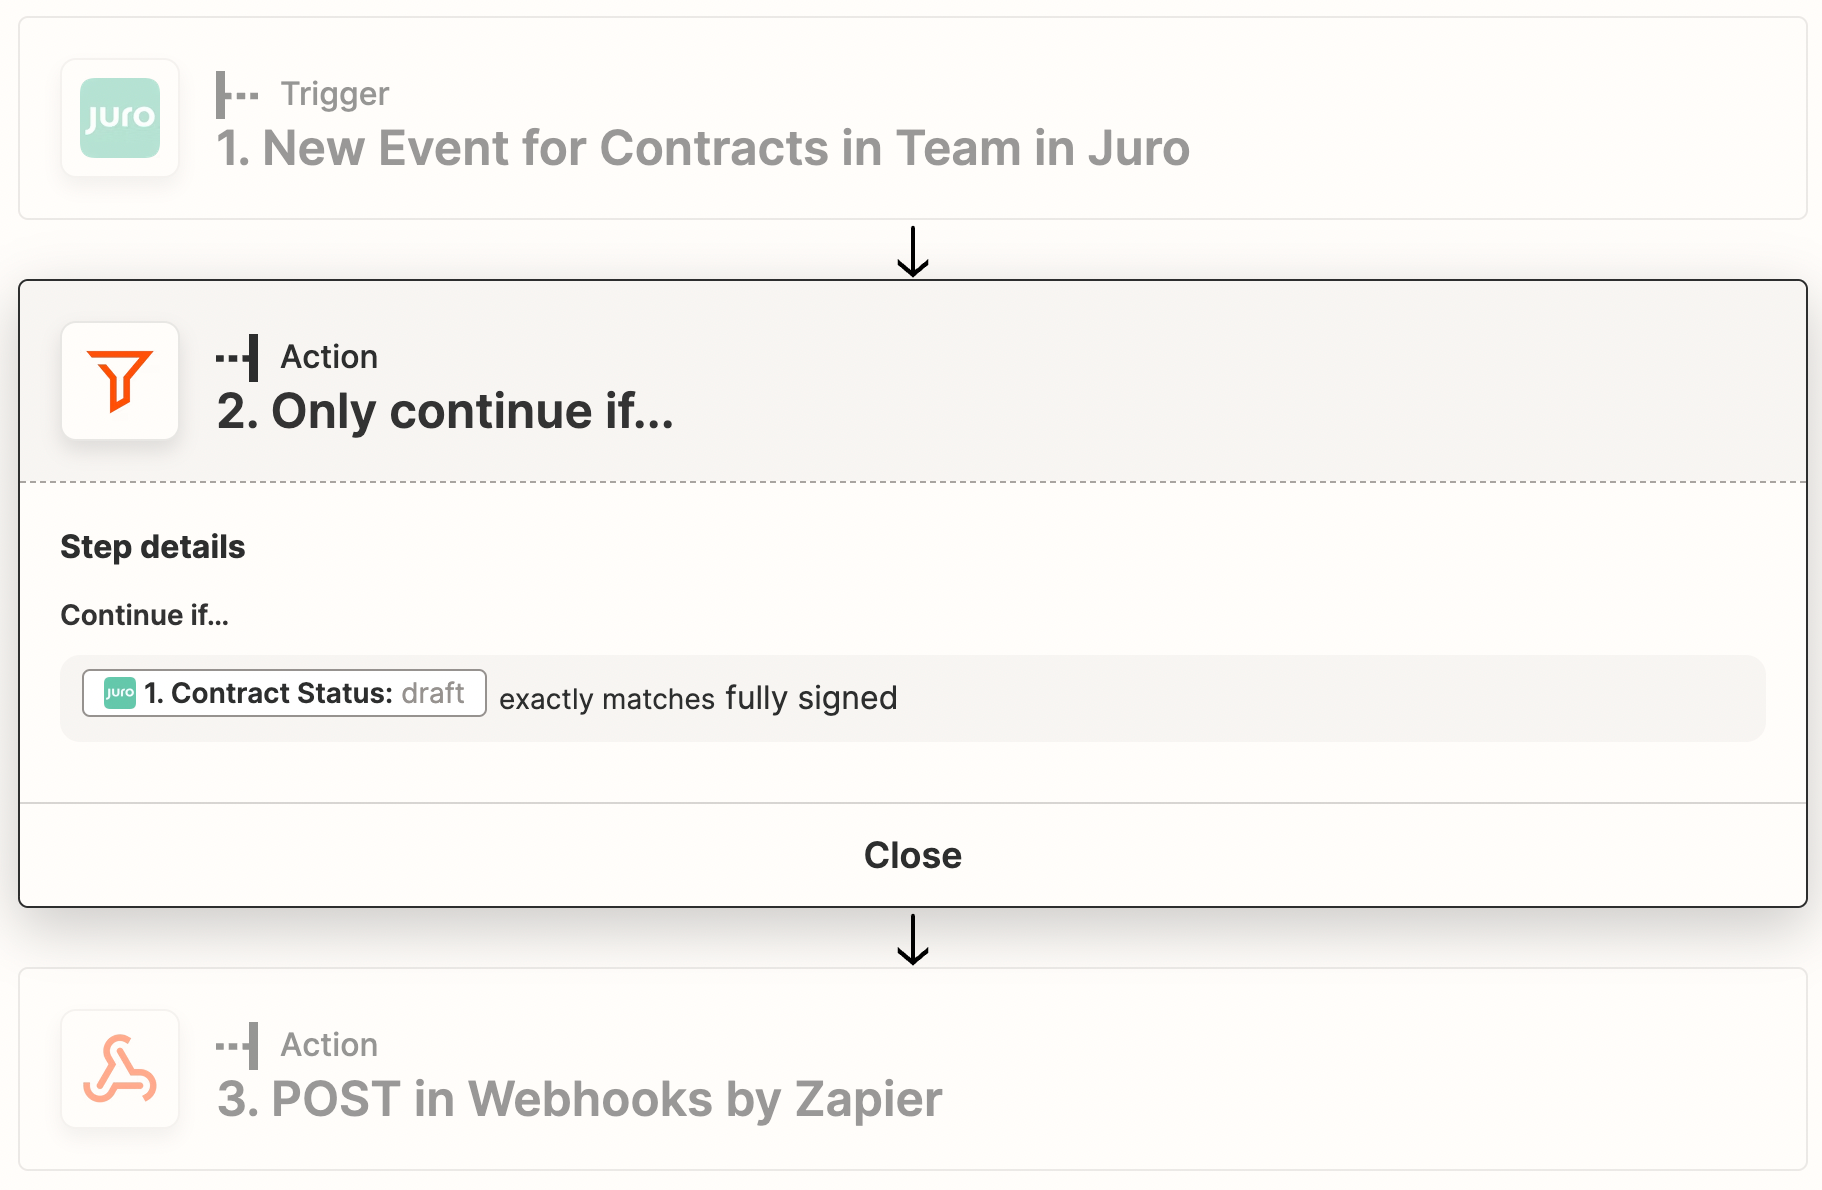Viewport: 1822px width, 1190px height.
Task: Click the arrow between filter and webhook steps
Action: pyautogui.click(x=913, y=939)
